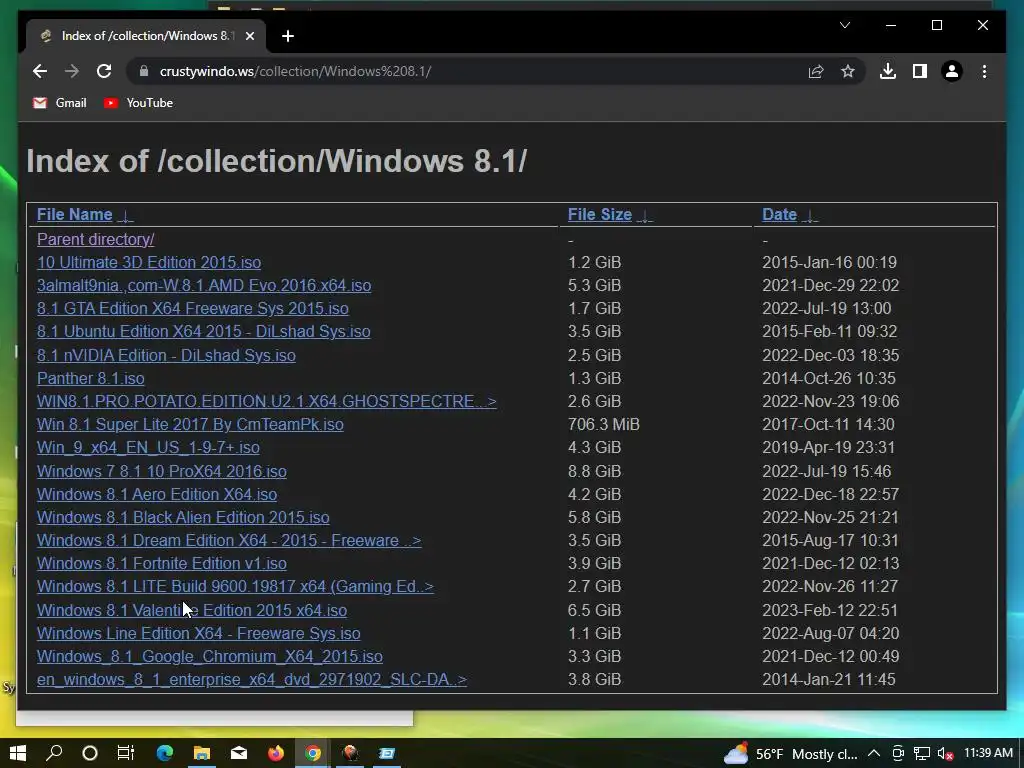Click the Date descending arrow
Image resolution: width=1024 pixels, height=768 pixels.
pos(810,216)
